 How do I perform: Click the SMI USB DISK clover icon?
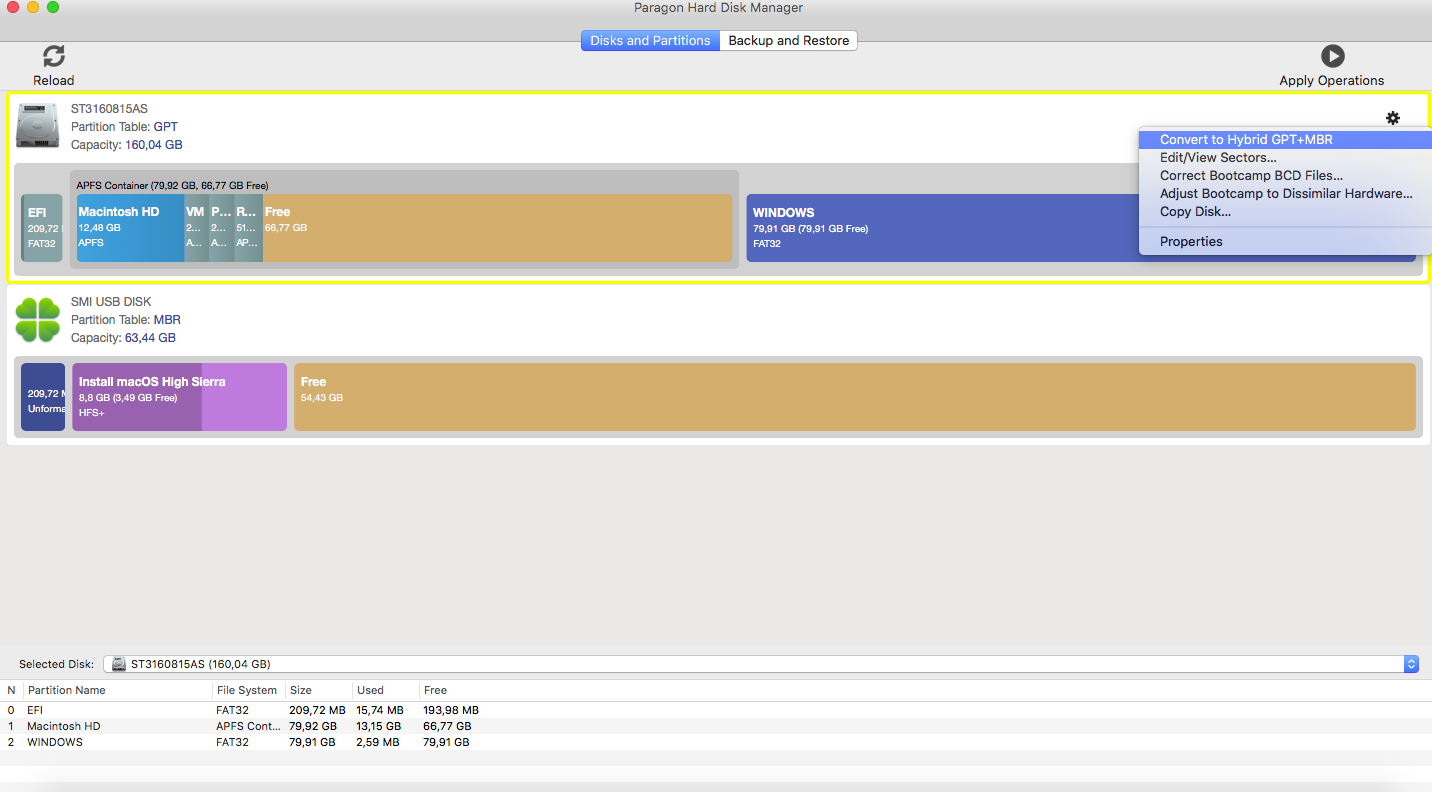click(38, 320)
